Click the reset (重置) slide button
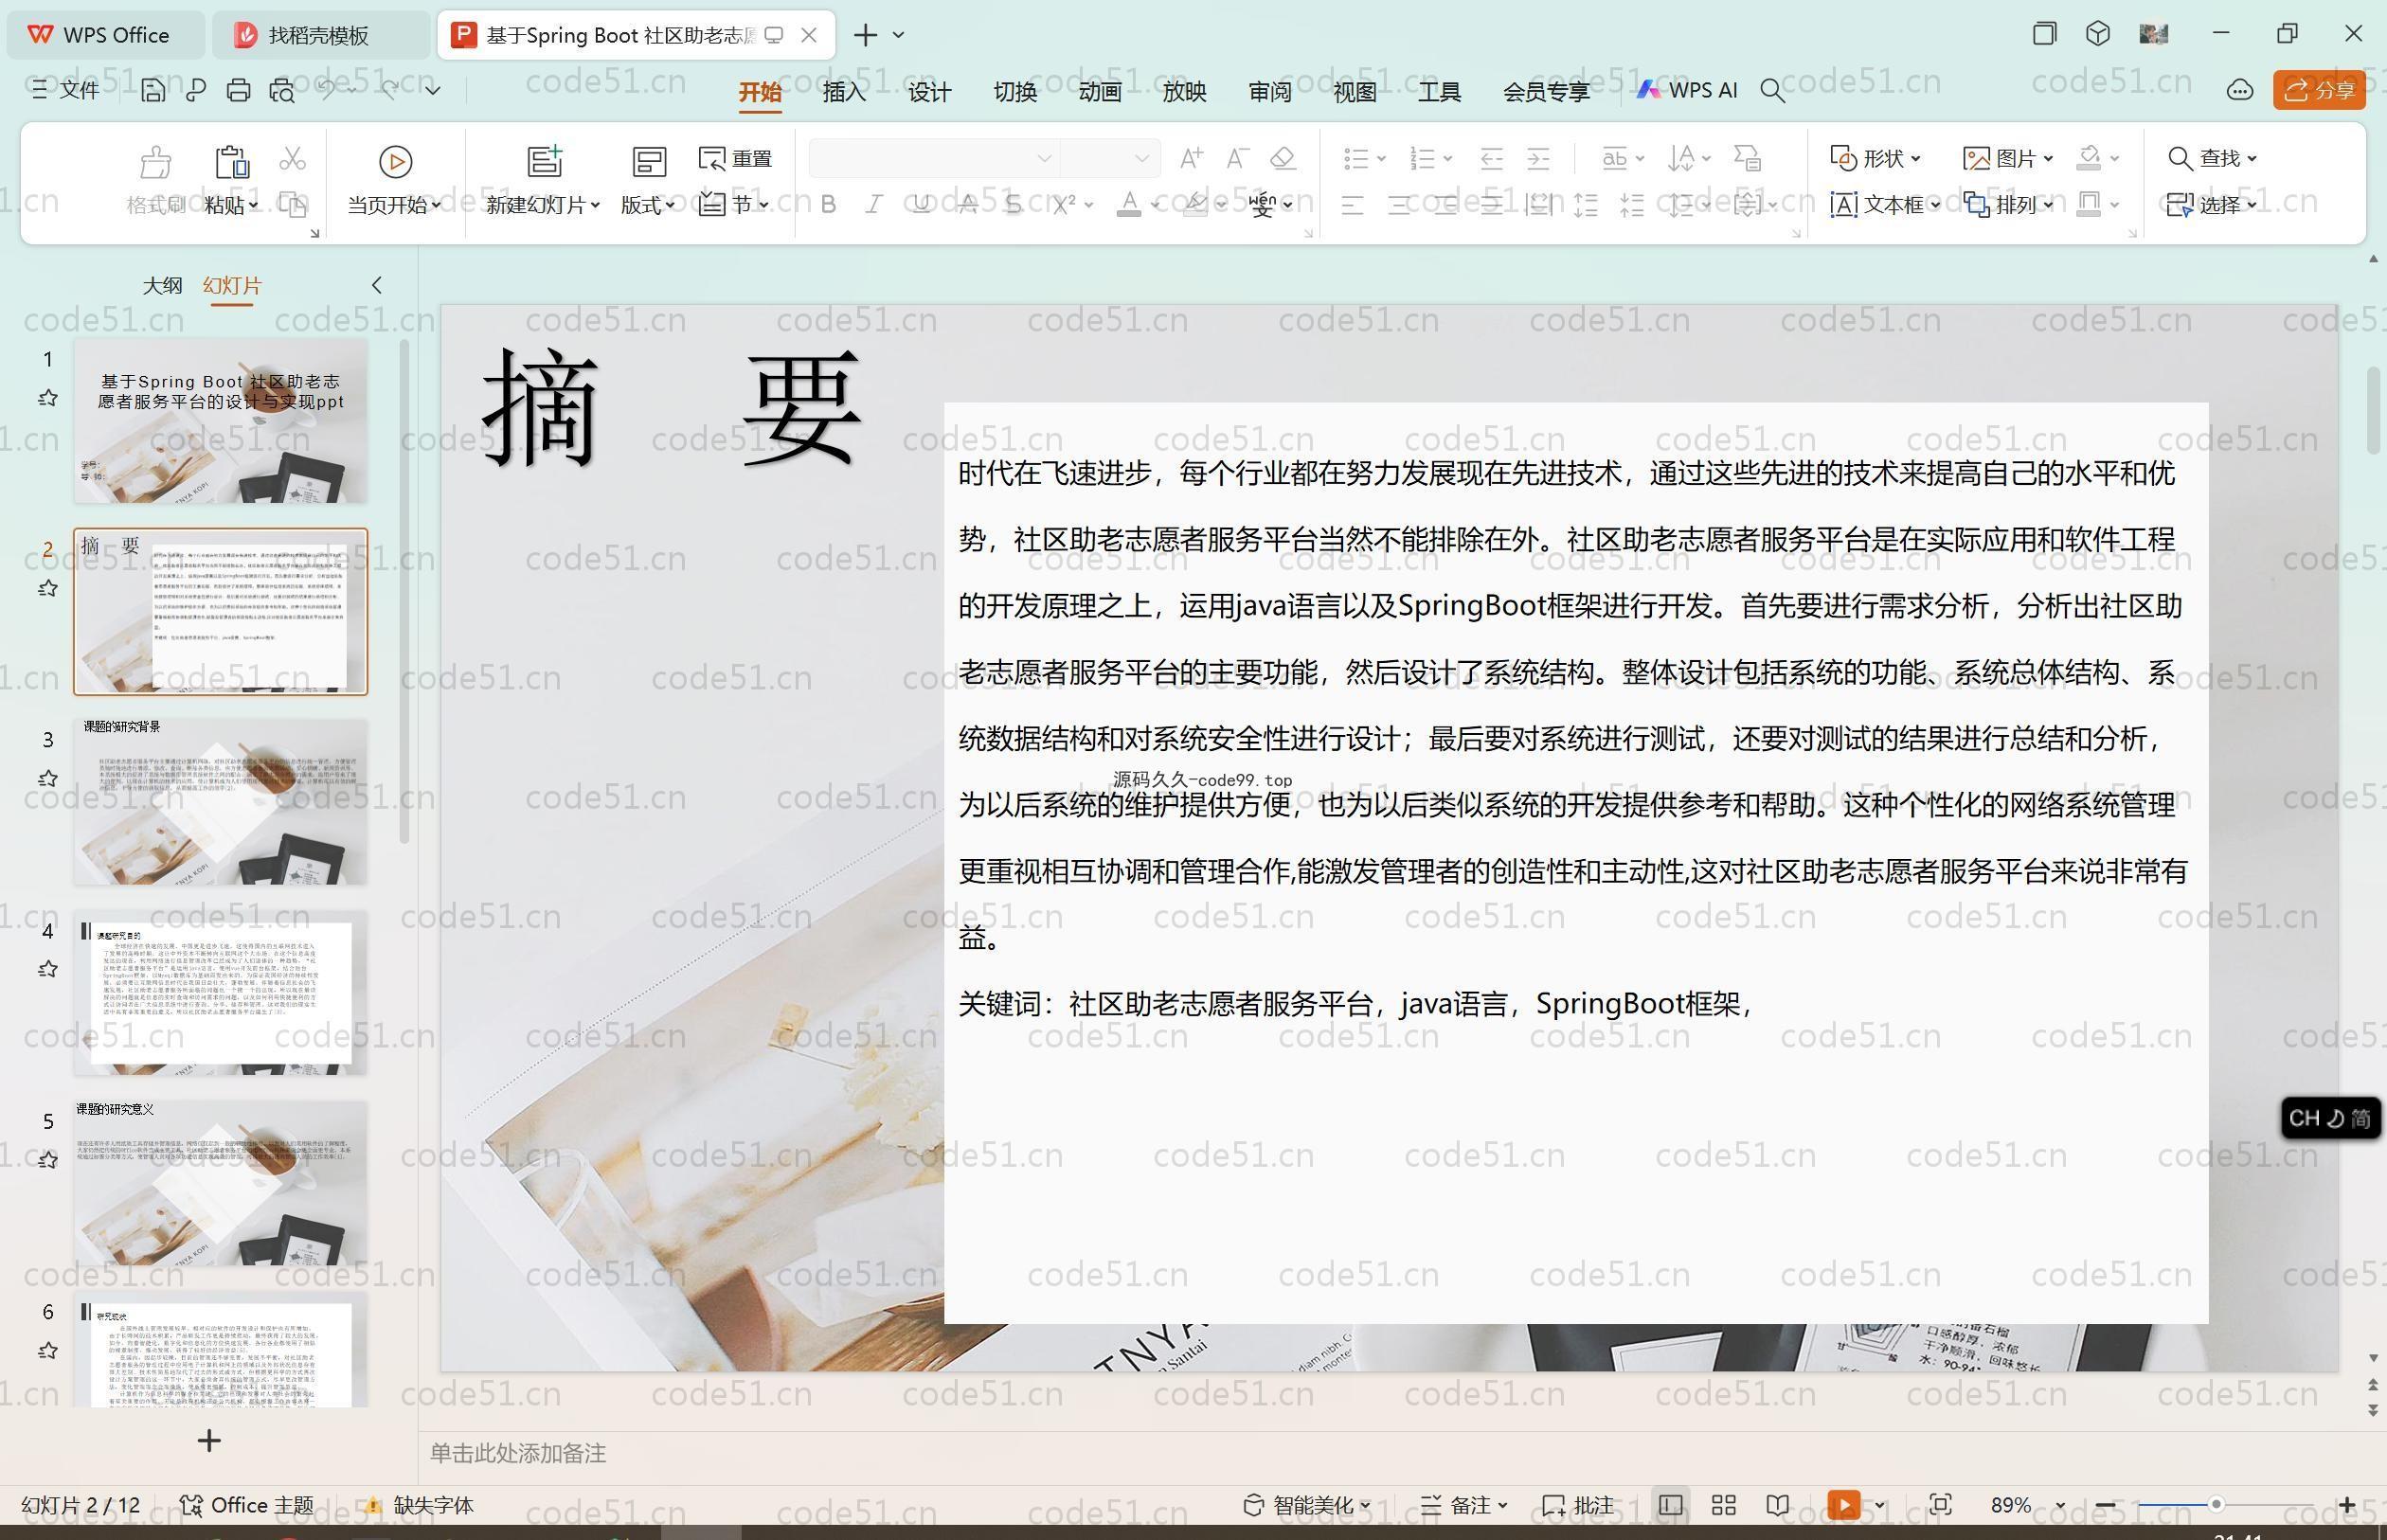Viewport: 2387px width, 1540px height. (735, 158)
